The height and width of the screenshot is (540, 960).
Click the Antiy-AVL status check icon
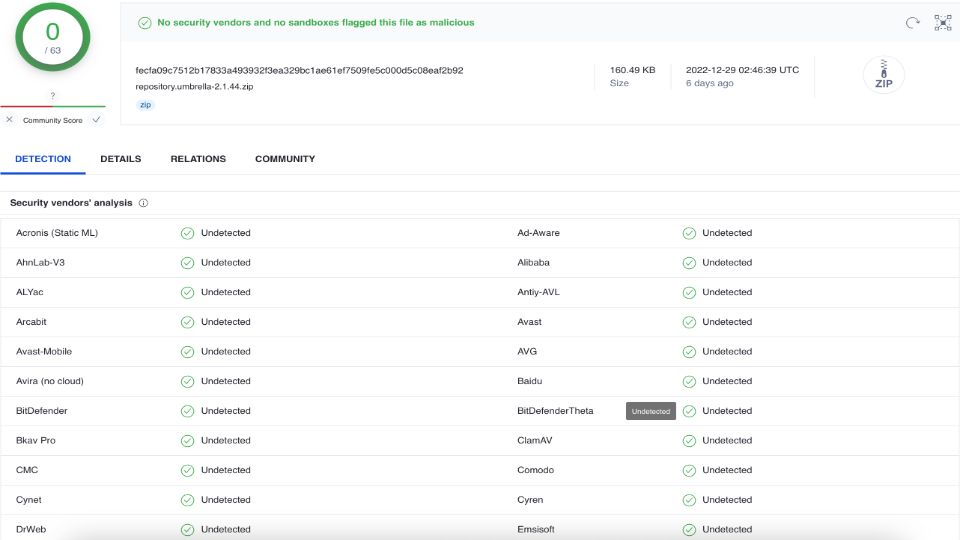point(689,293)
